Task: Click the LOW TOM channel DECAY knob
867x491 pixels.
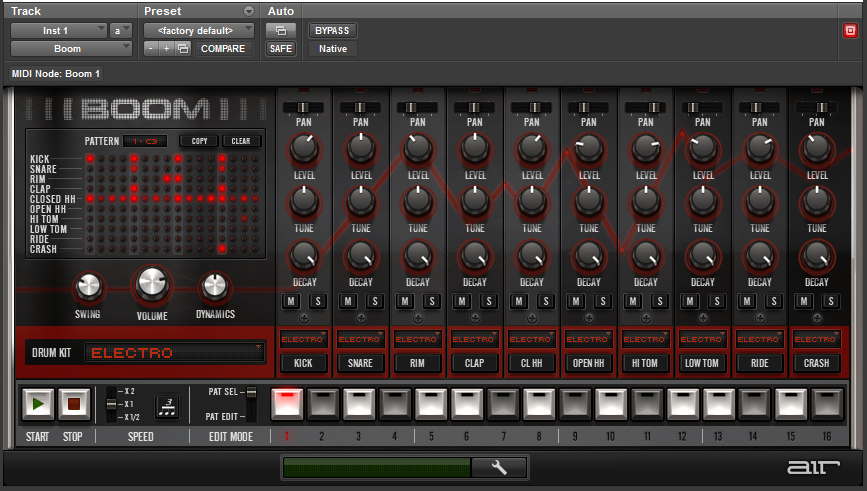Action: (x=703, y=257)
